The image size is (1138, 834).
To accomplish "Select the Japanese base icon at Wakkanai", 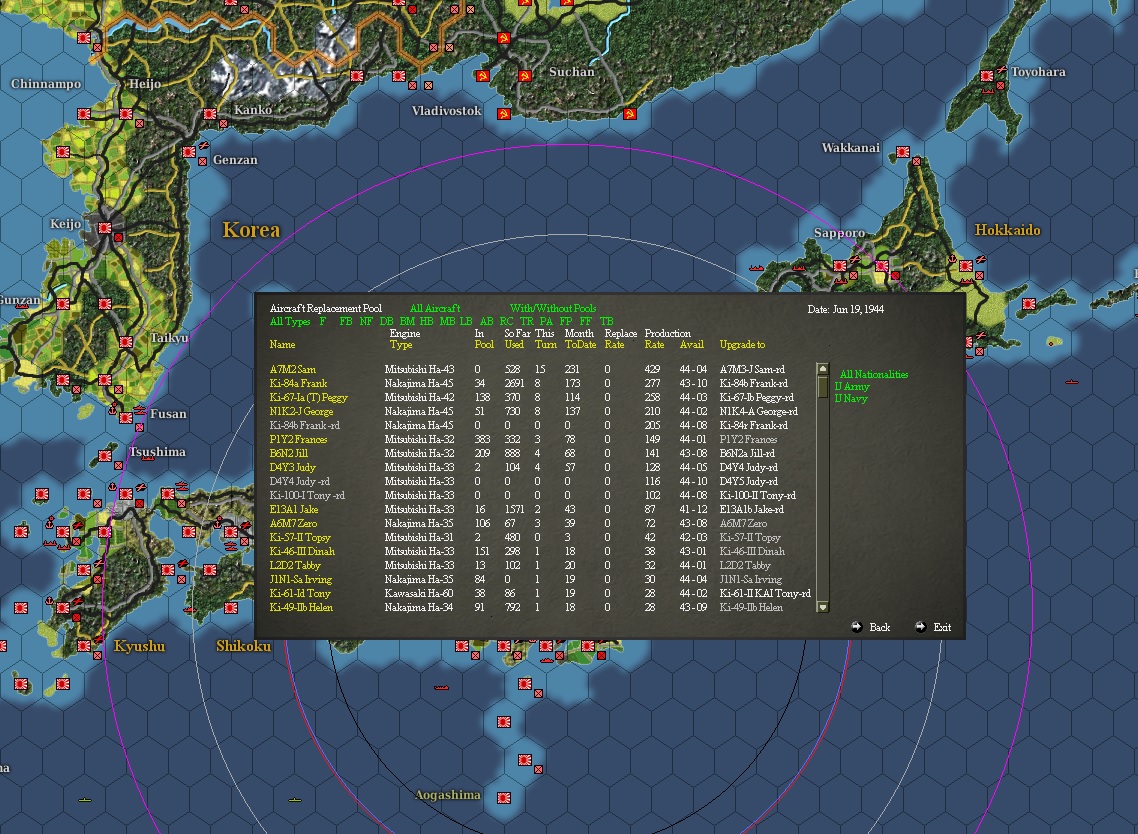I will click(x=903, y=152).
